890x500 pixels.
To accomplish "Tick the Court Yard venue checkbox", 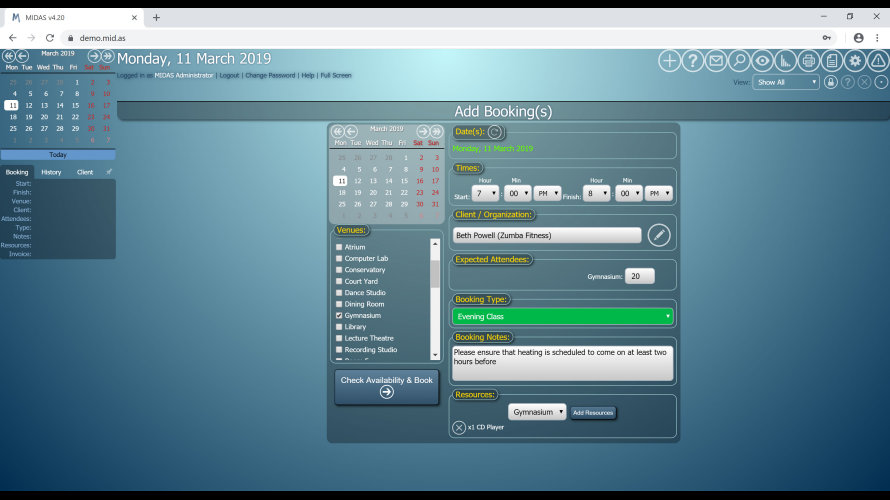I will tap(339, 281).
